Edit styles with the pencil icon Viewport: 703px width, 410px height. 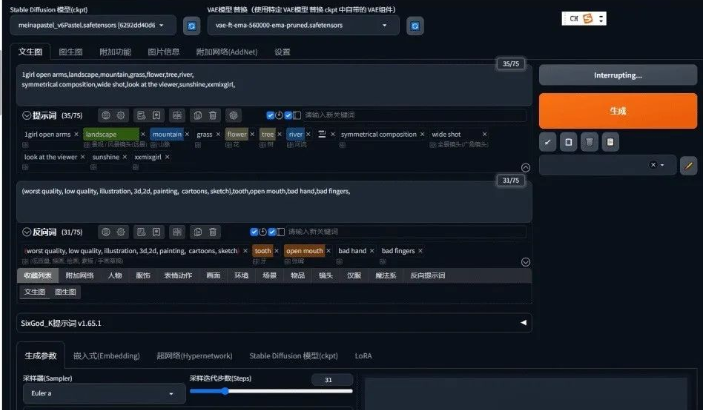[689, 166]
